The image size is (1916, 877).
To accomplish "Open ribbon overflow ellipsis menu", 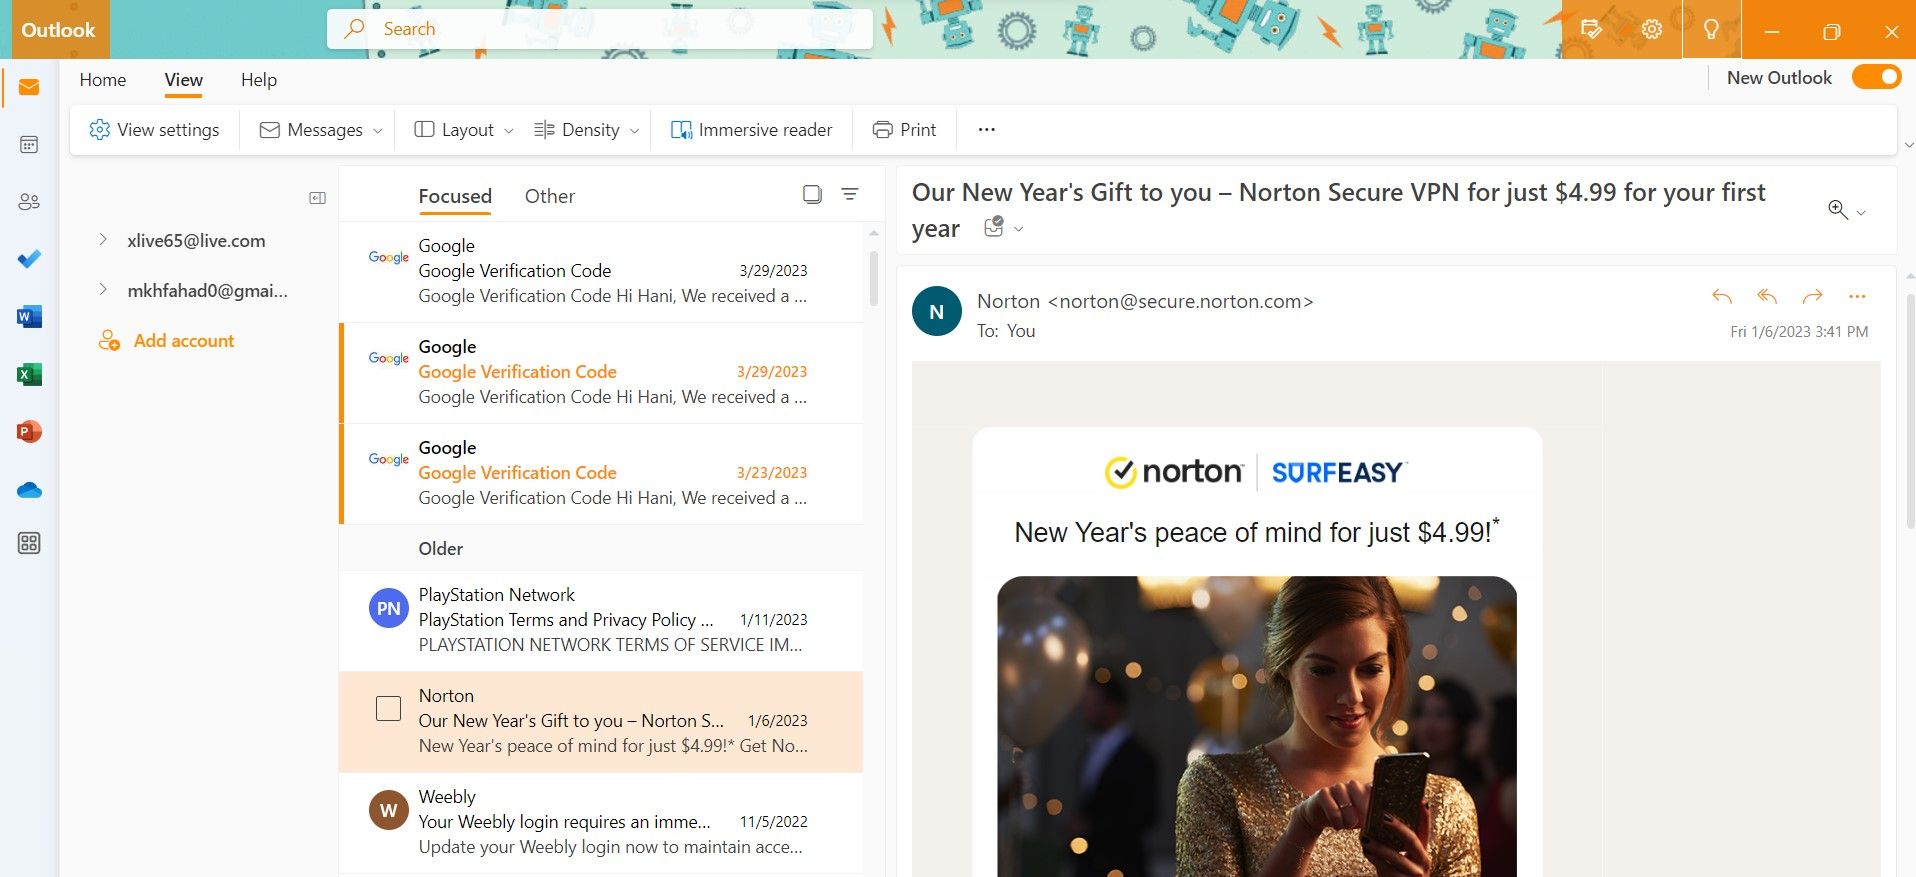I will click(987, 130).
